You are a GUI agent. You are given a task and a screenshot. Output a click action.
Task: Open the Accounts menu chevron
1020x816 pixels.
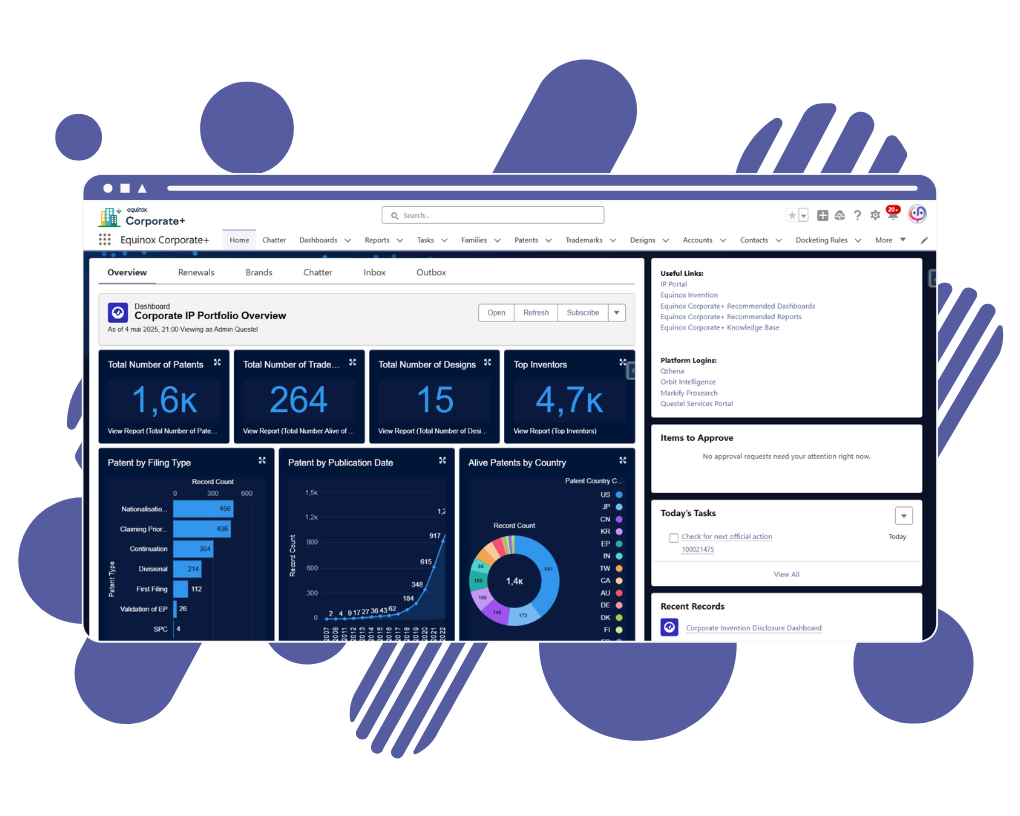point(723,241)
